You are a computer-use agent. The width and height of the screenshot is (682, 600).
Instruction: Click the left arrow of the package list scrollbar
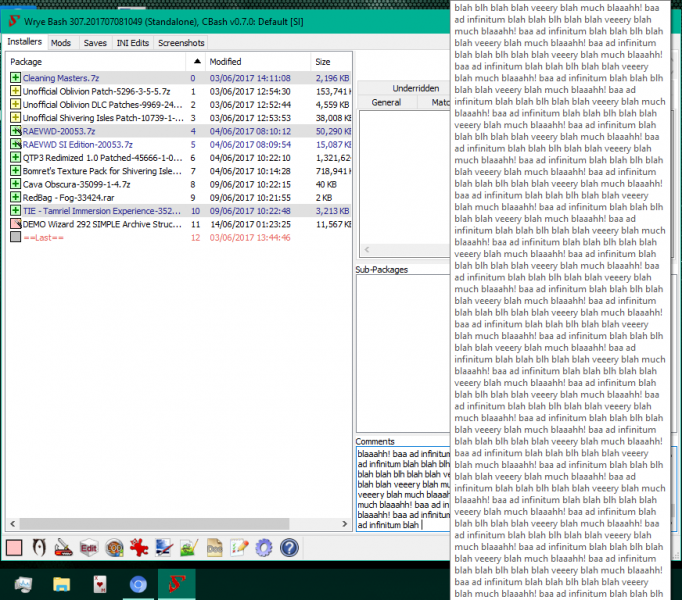point(13,523)
